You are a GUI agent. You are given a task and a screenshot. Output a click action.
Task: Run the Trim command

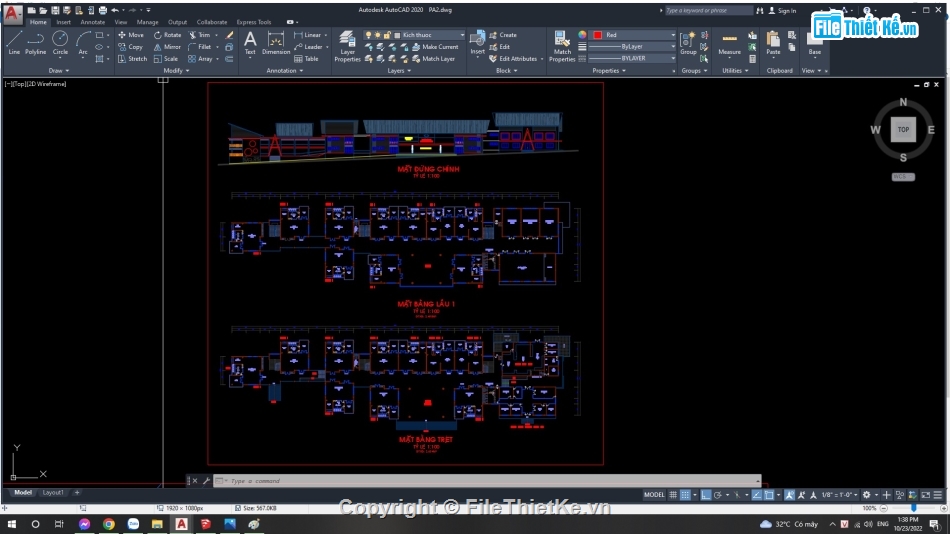click(199, 35)
